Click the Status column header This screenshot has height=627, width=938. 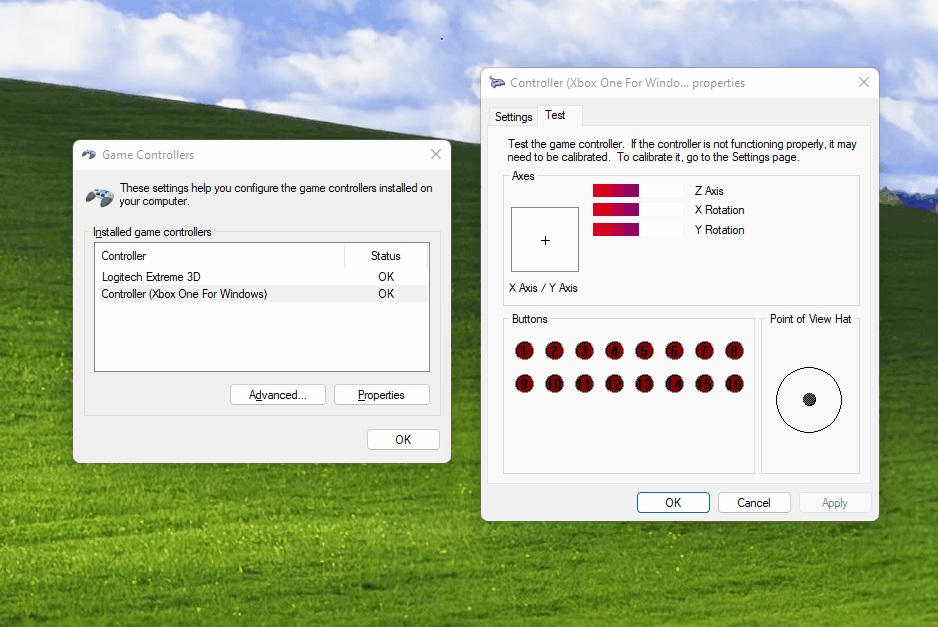tap(386, 256)
